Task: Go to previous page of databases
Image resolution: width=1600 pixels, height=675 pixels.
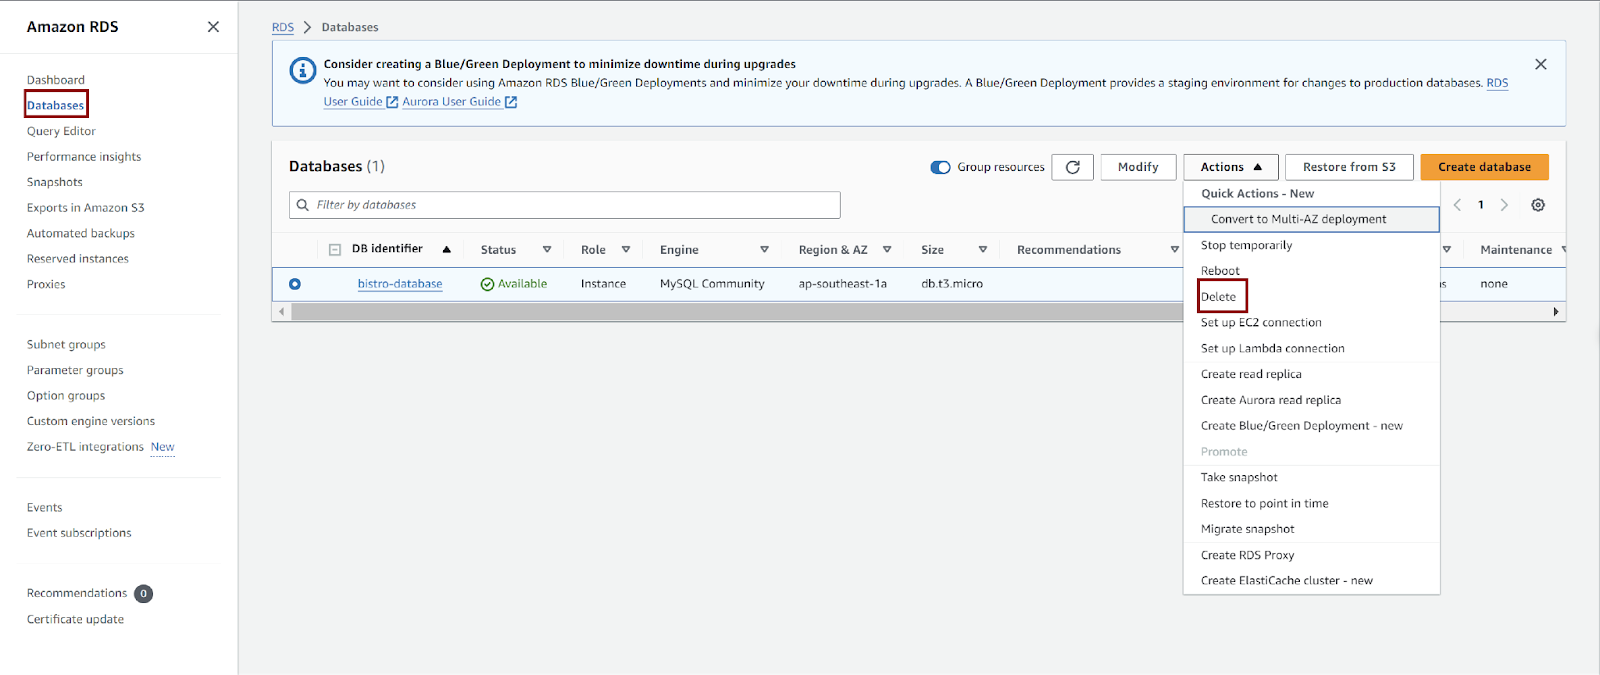Action: pyautogui.click(x=1457, y=205)
